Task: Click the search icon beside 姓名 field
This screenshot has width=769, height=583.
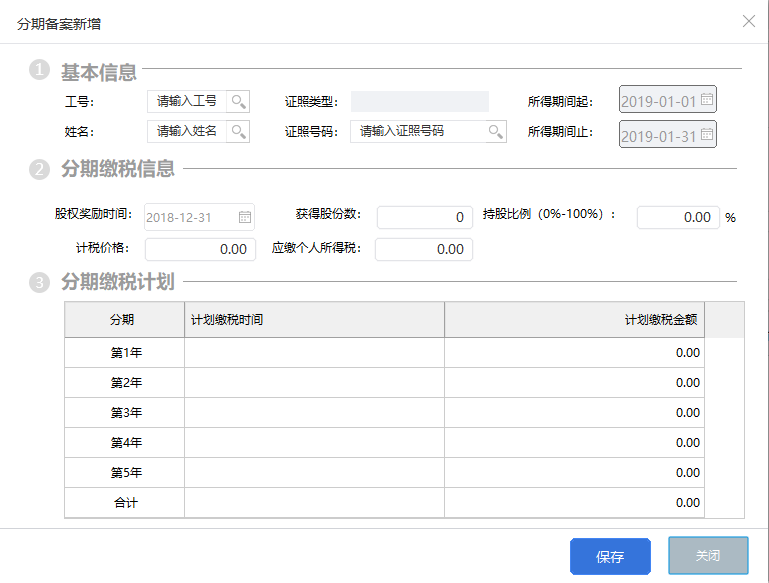Action: [x=238, y=131]
